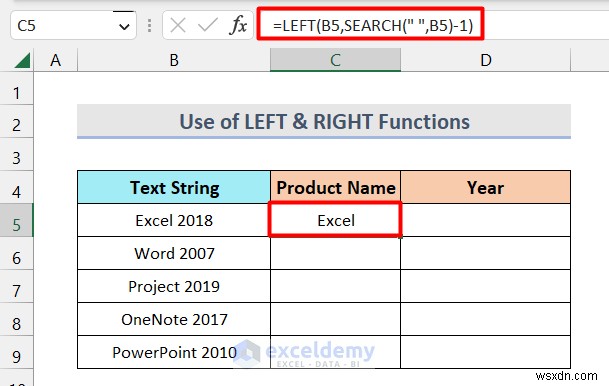This screenshot has height=386, width=609.
Task: Click the 'Year' header cell
Action: click(485, 187)
